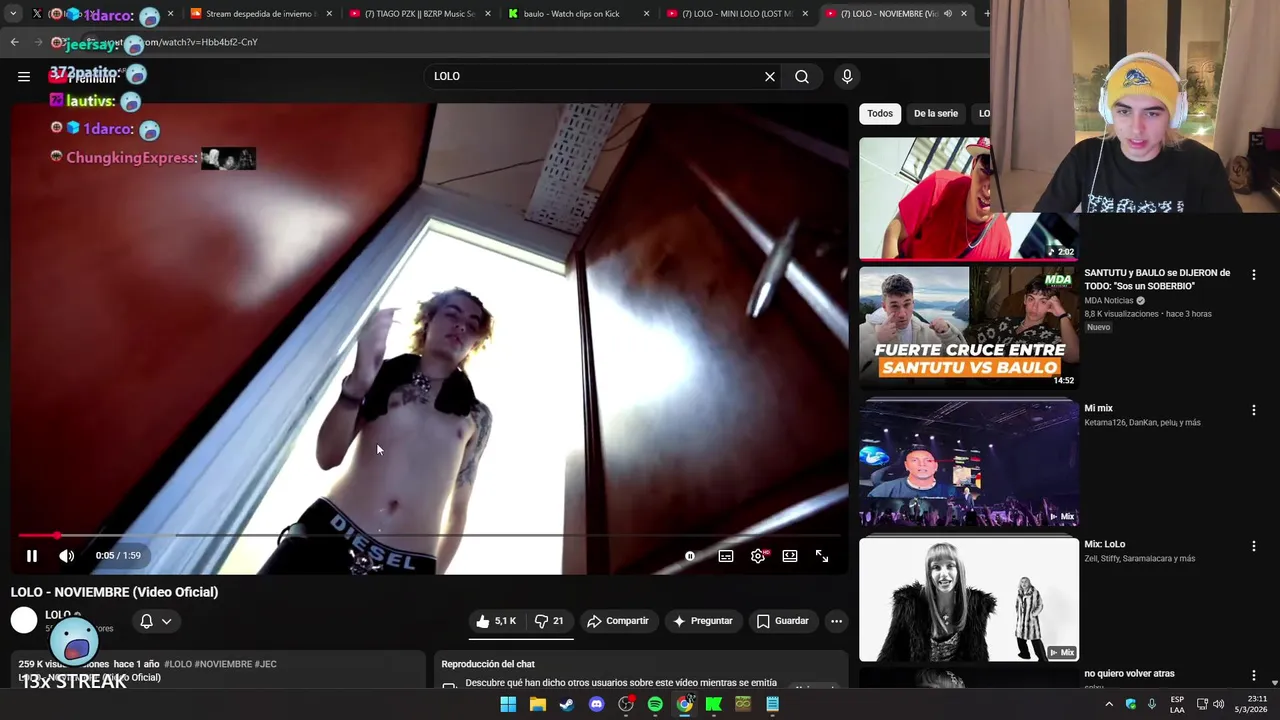This screenshot has width=1280, height=720.
Task: Open SANTUTU y BAULO video title link
Action: tap(1157, 279)
